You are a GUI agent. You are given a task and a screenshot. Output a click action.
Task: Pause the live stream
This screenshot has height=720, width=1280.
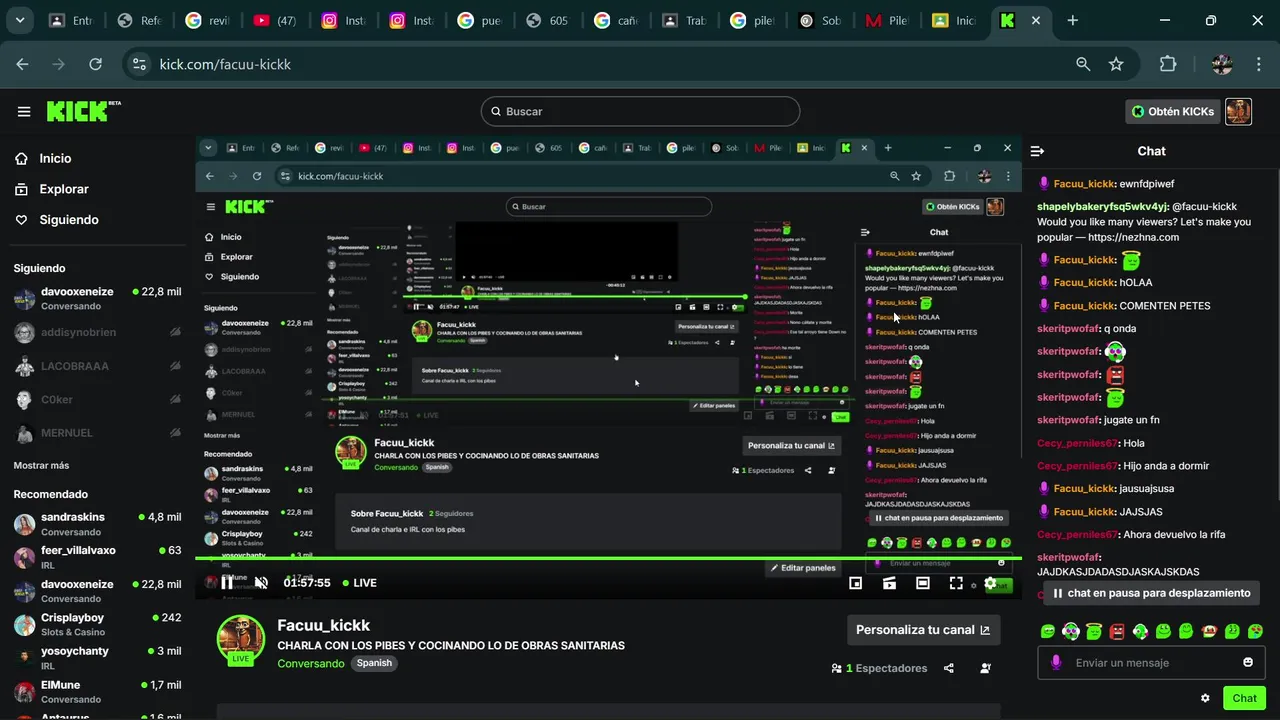pos(227,582)
